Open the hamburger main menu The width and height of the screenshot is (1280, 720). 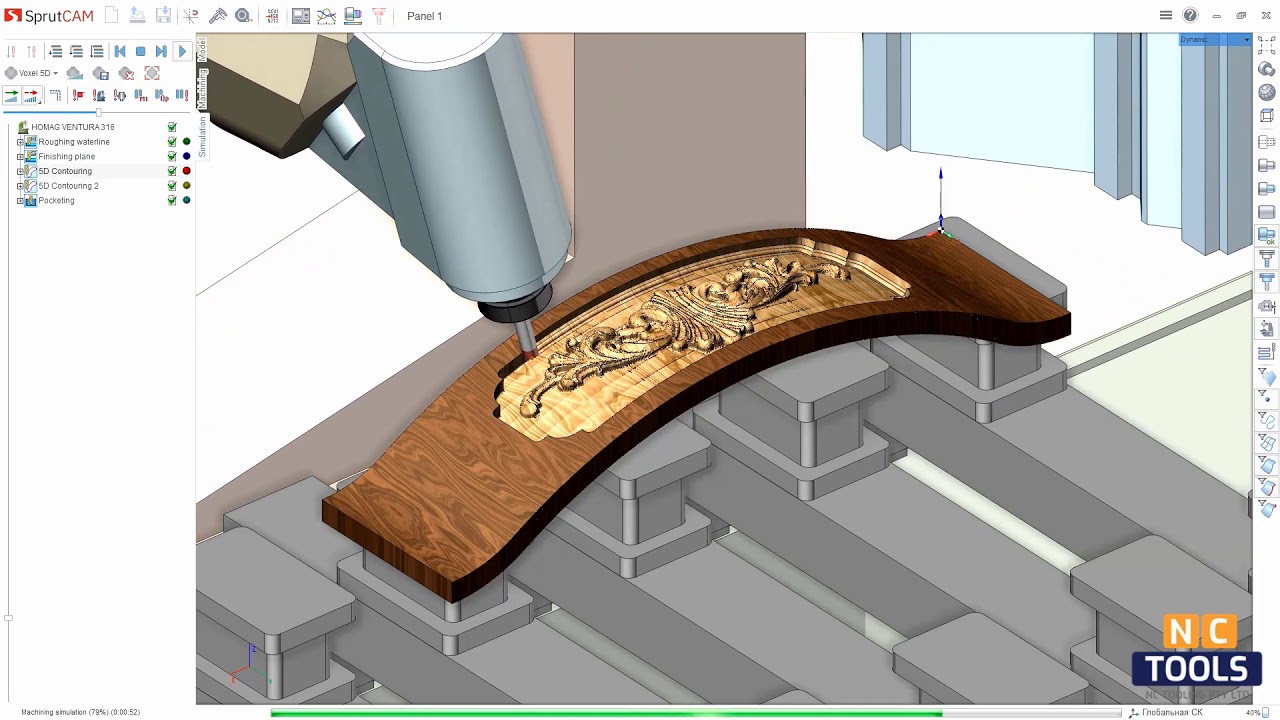click(x=1166, y=15)
